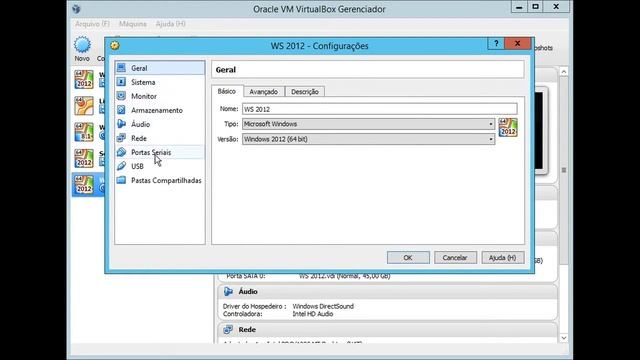Select the Windows 8.1 VM icon in list
Viewport: 640px width, 360px height.
84,132
